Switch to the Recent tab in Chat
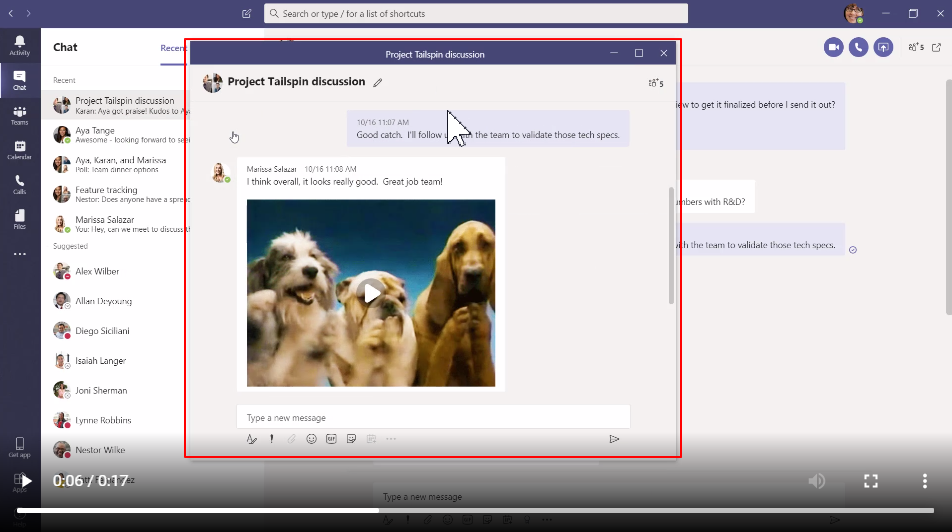952x532 pixels. 173,48
